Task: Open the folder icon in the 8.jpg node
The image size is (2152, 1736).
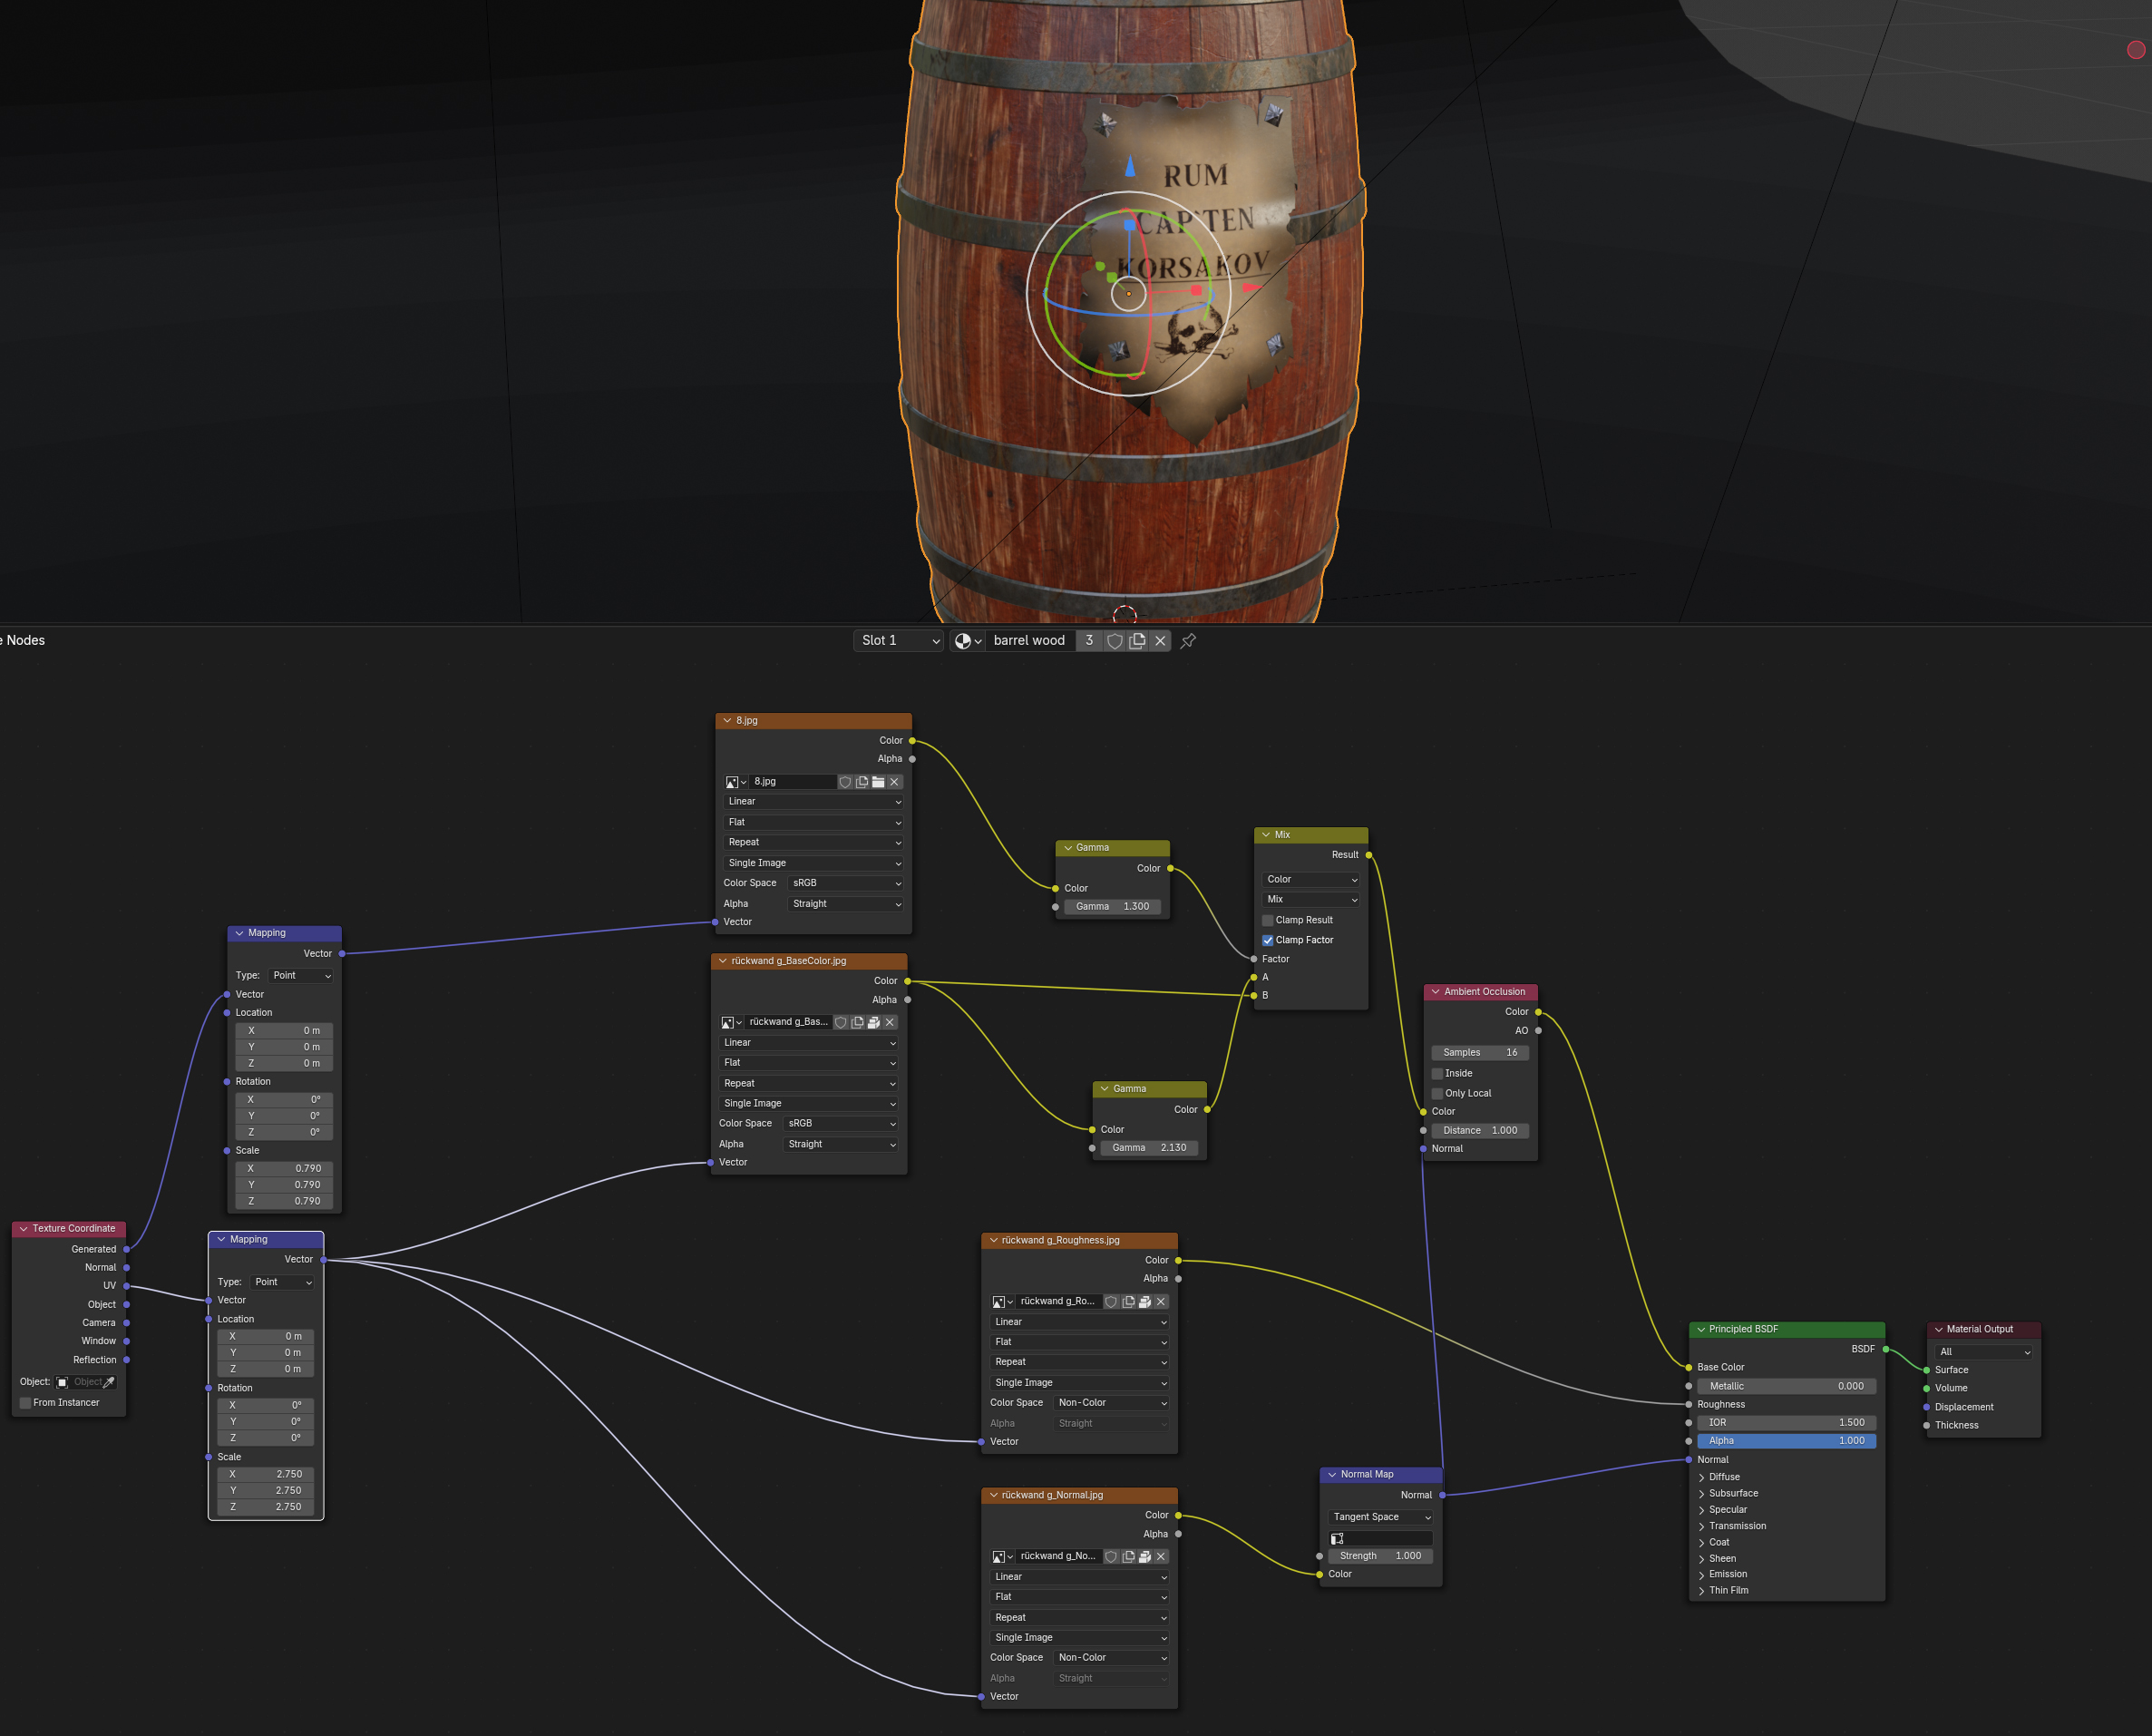Action: pos(878,782)
